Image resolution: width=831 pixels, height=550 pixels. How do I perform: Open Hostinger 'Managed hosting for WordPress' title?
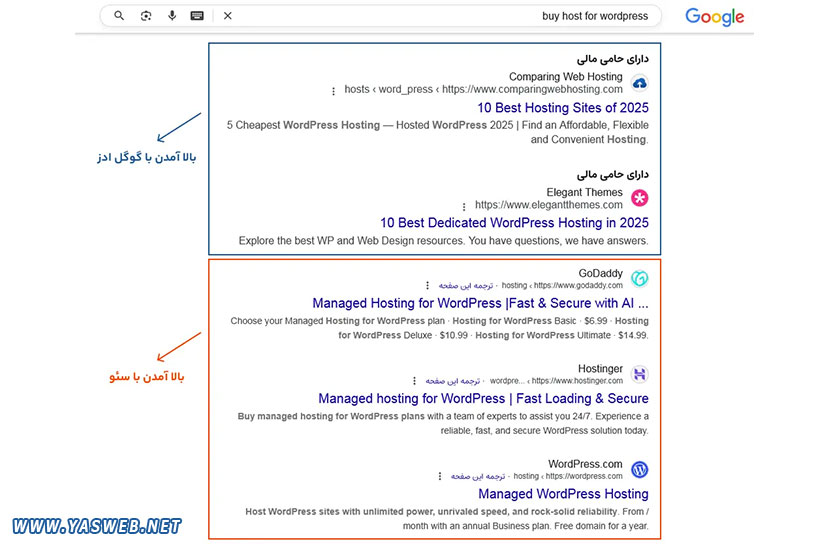pos(483,398)
